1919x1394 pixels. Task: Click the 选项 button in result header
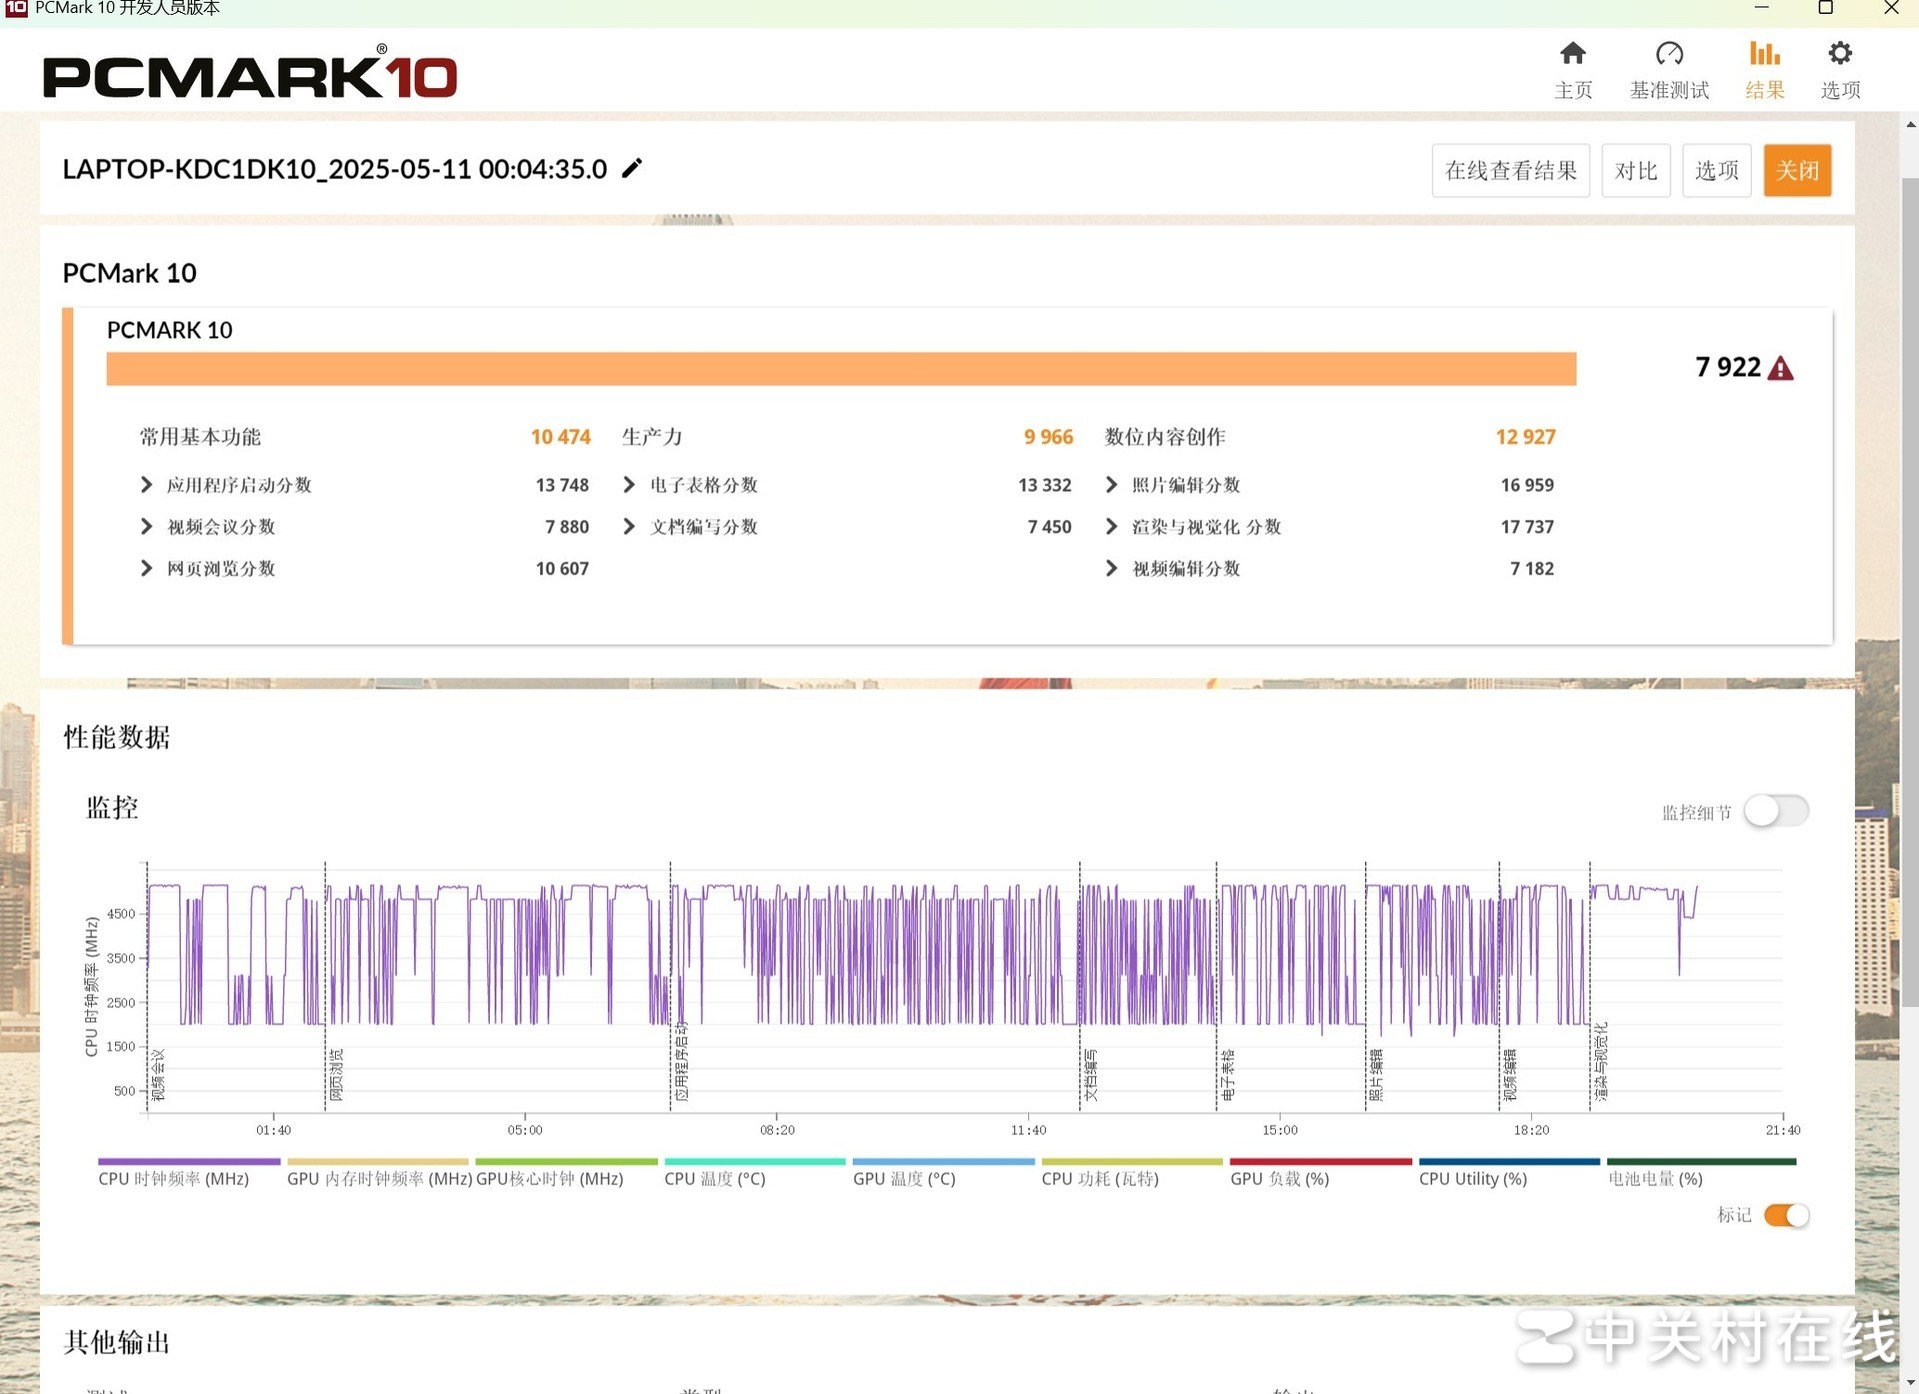[1716, 171]
